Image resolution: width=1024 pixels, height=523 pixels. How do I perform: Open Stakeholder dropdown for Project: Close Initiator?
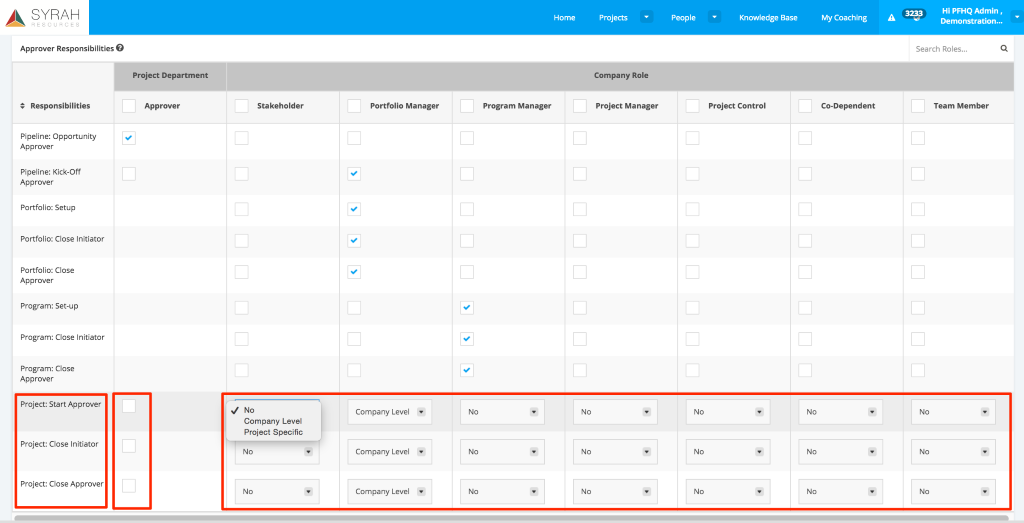tap(277, 452)
